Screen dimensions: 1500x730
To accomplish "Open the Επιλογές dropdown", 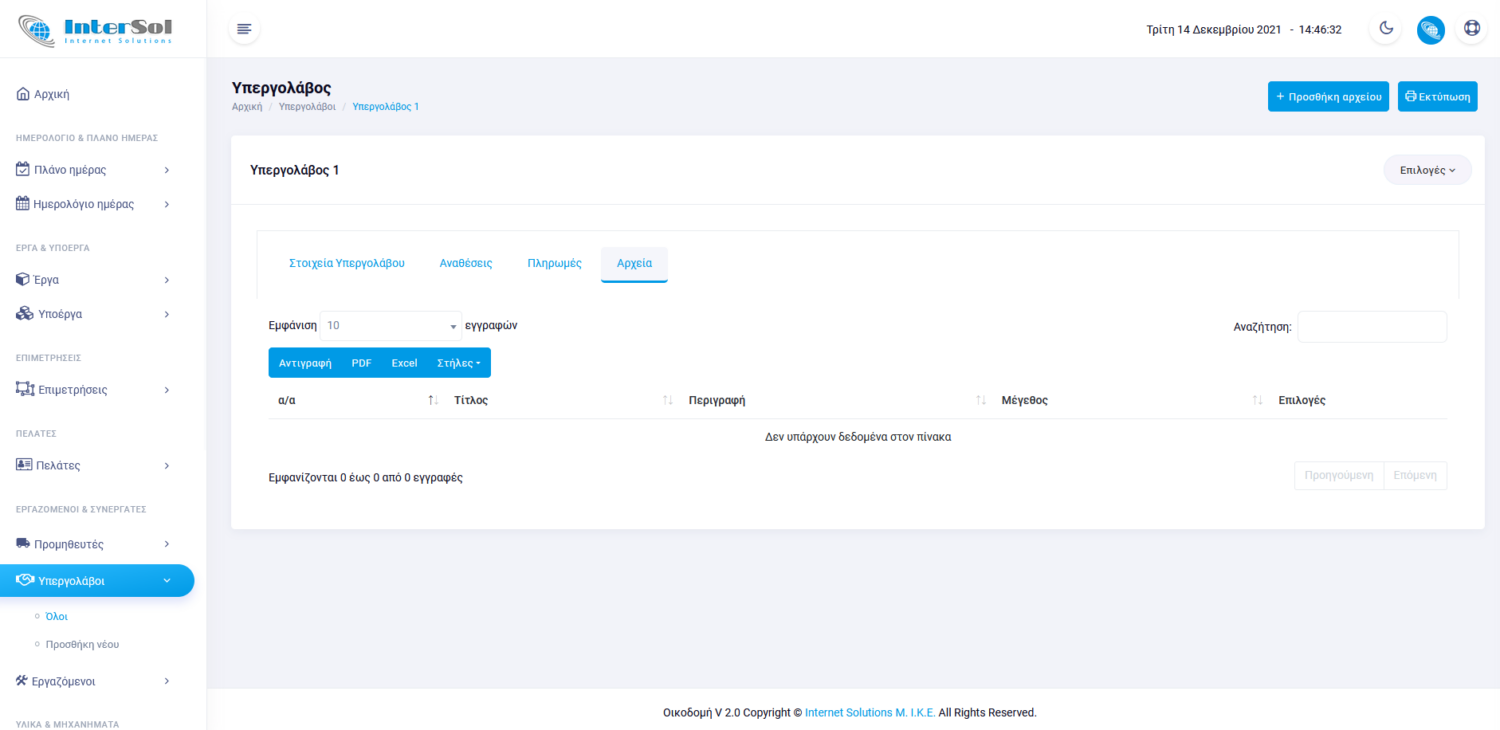I will pyautogui.click(x=1427, y=170).
